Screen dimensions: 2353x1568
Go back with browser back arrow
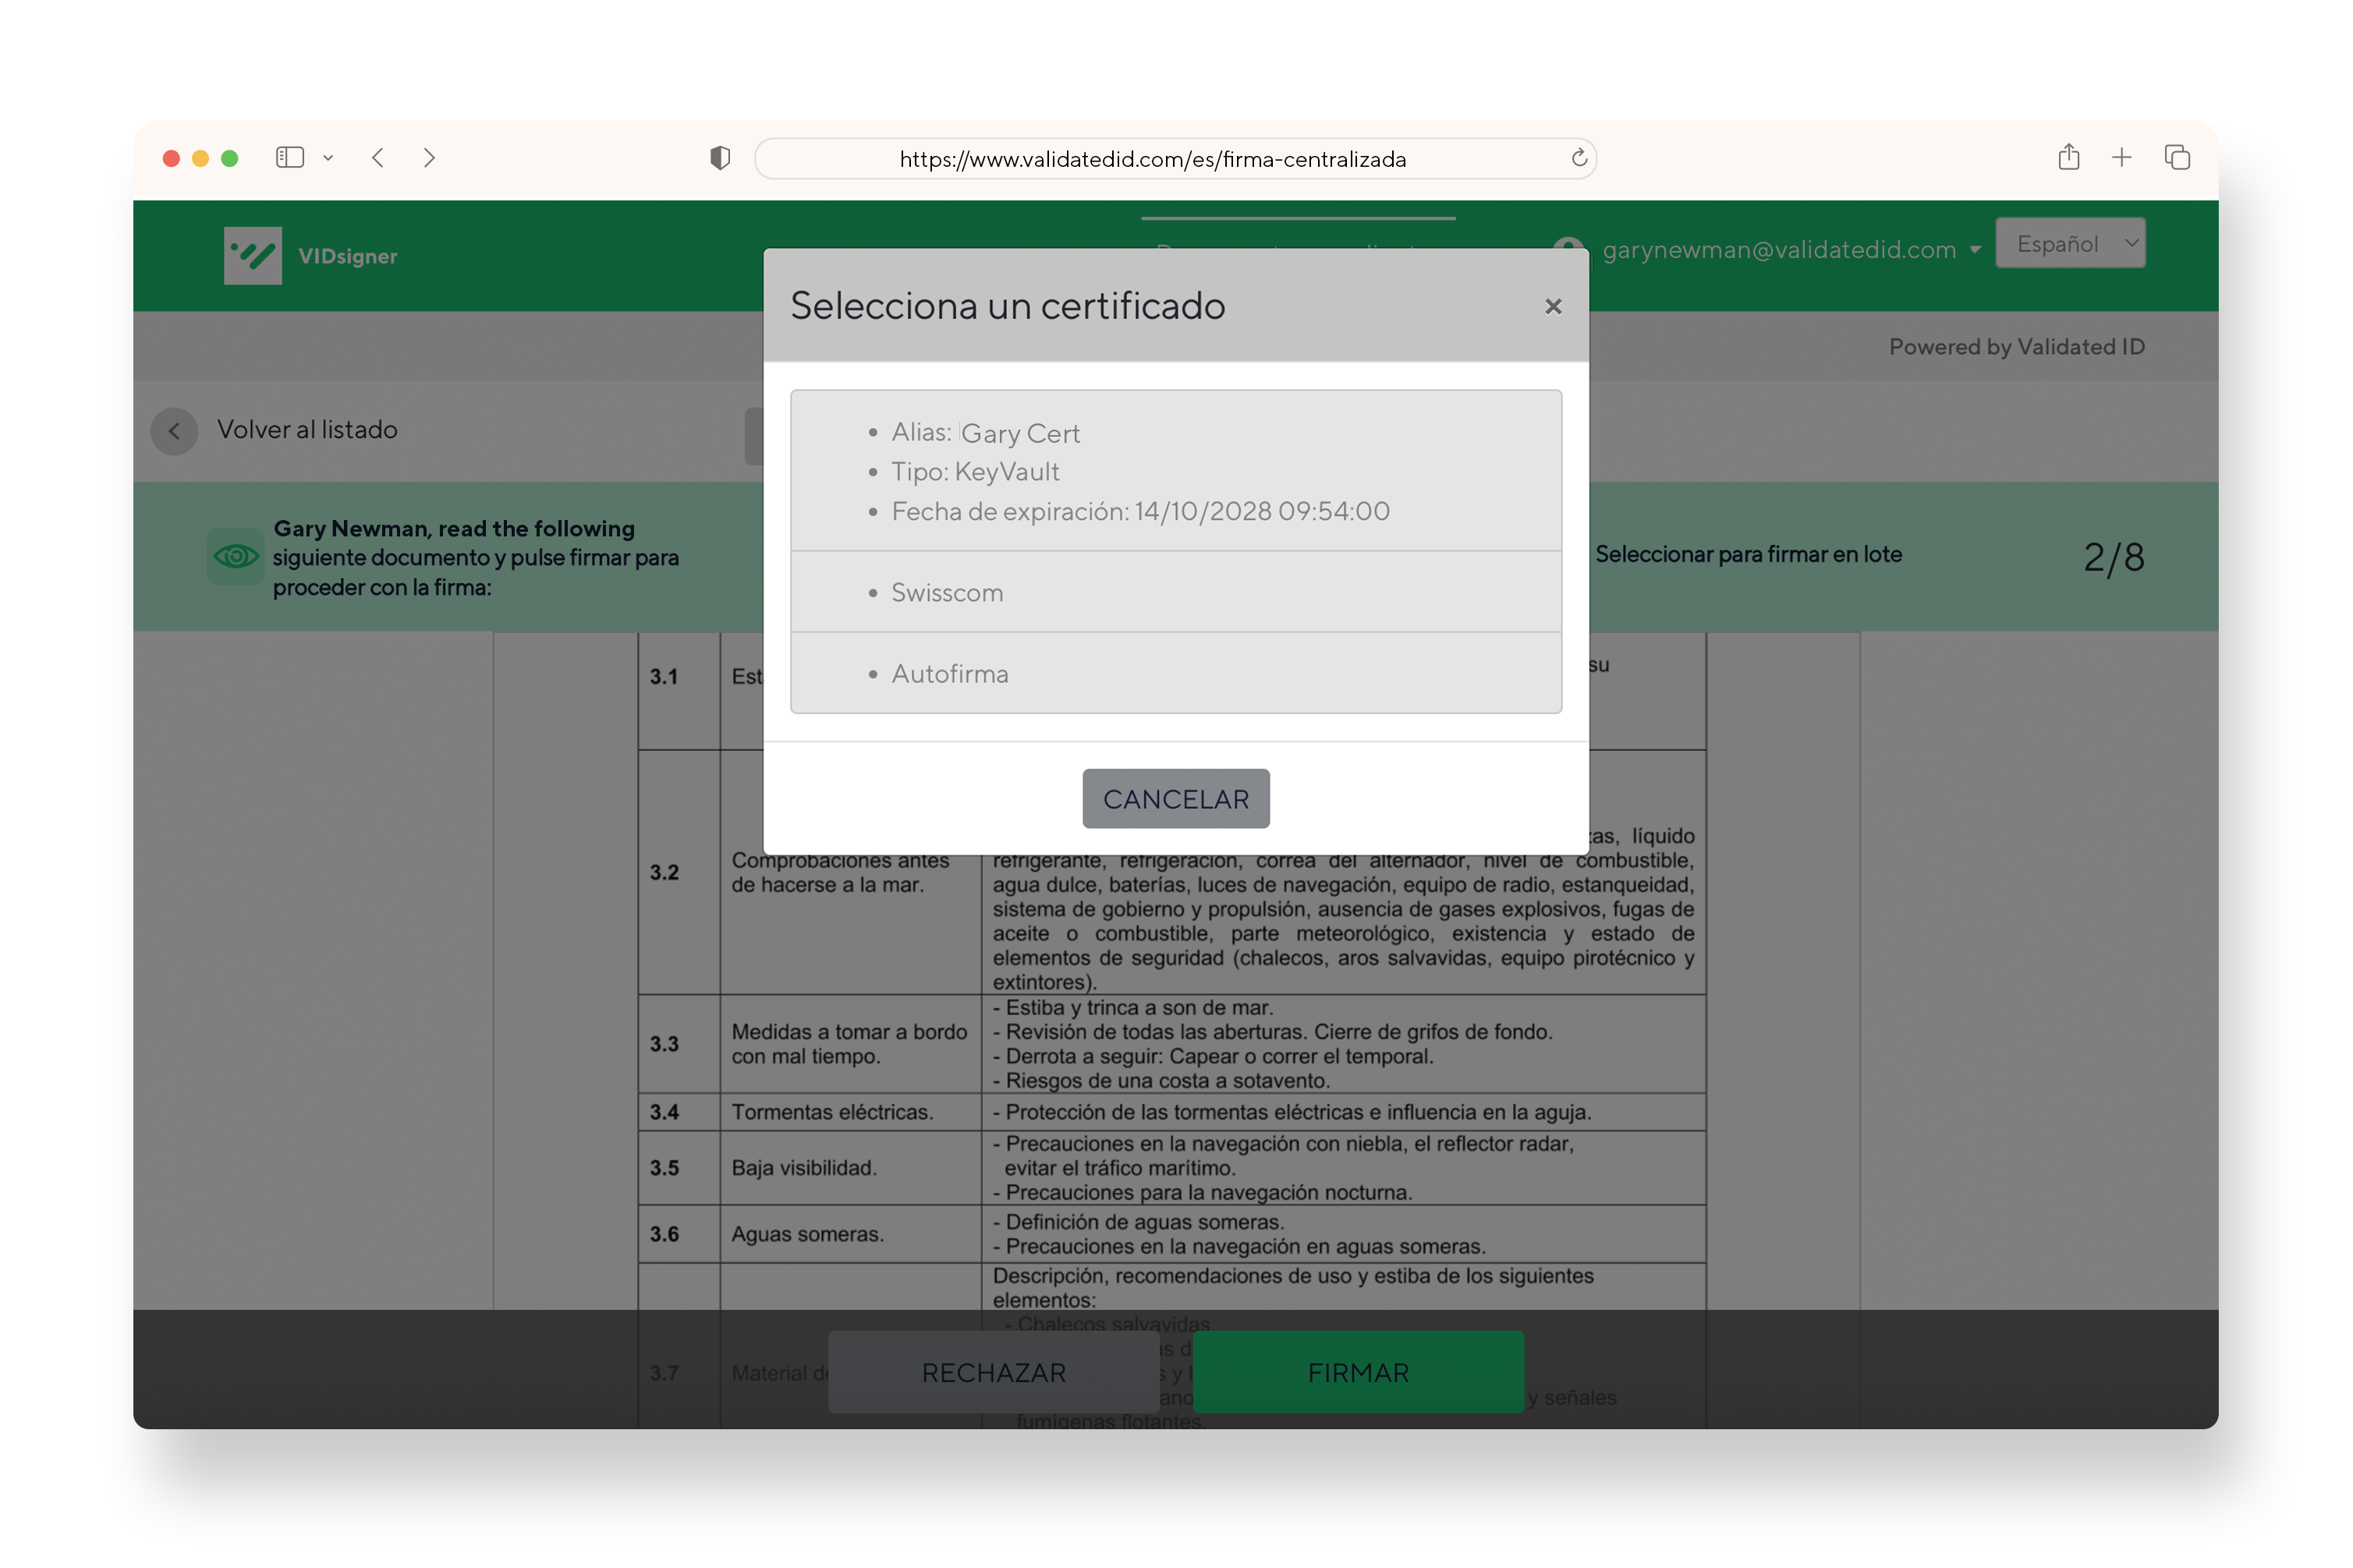(x=377, y=158)
